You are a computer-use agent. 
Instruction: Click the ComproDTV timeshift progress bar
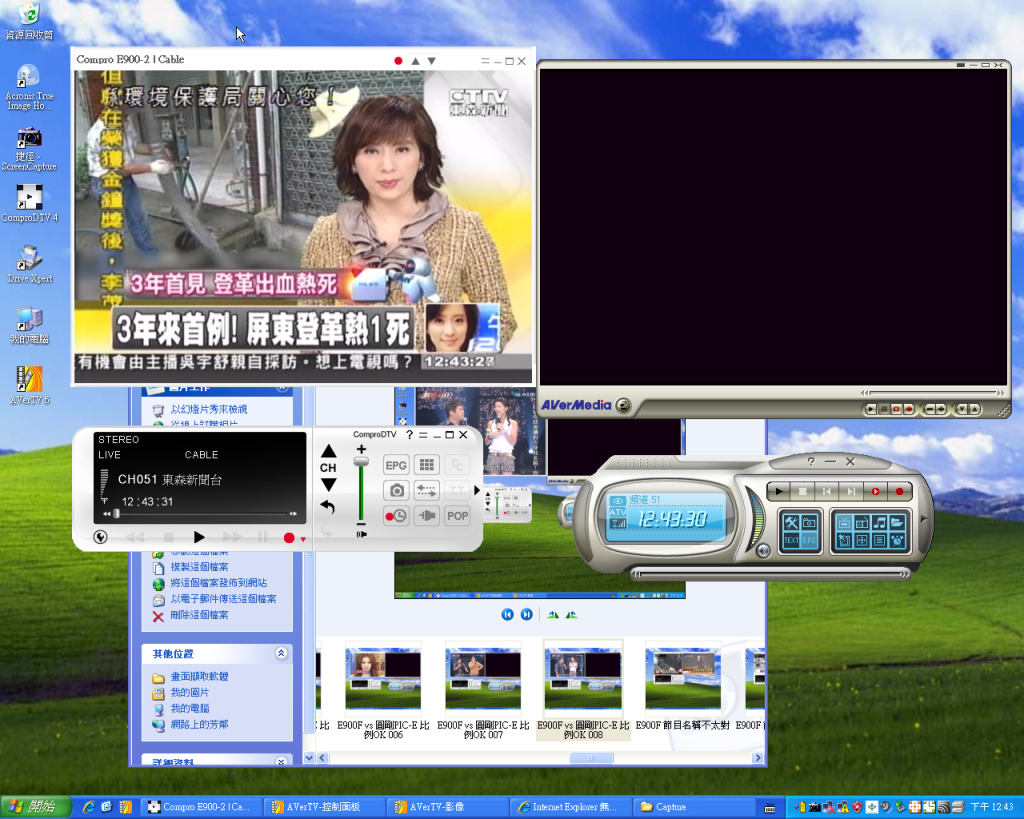click(x=199, y=514)
